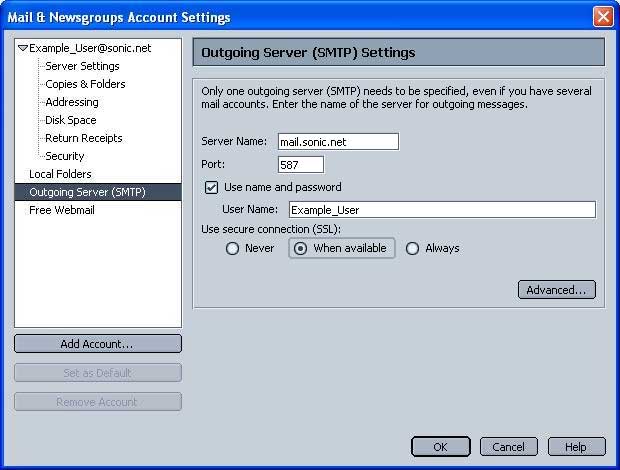Click the User Name input field
Viewport: 620px width, 470px height.
(442, 210)
